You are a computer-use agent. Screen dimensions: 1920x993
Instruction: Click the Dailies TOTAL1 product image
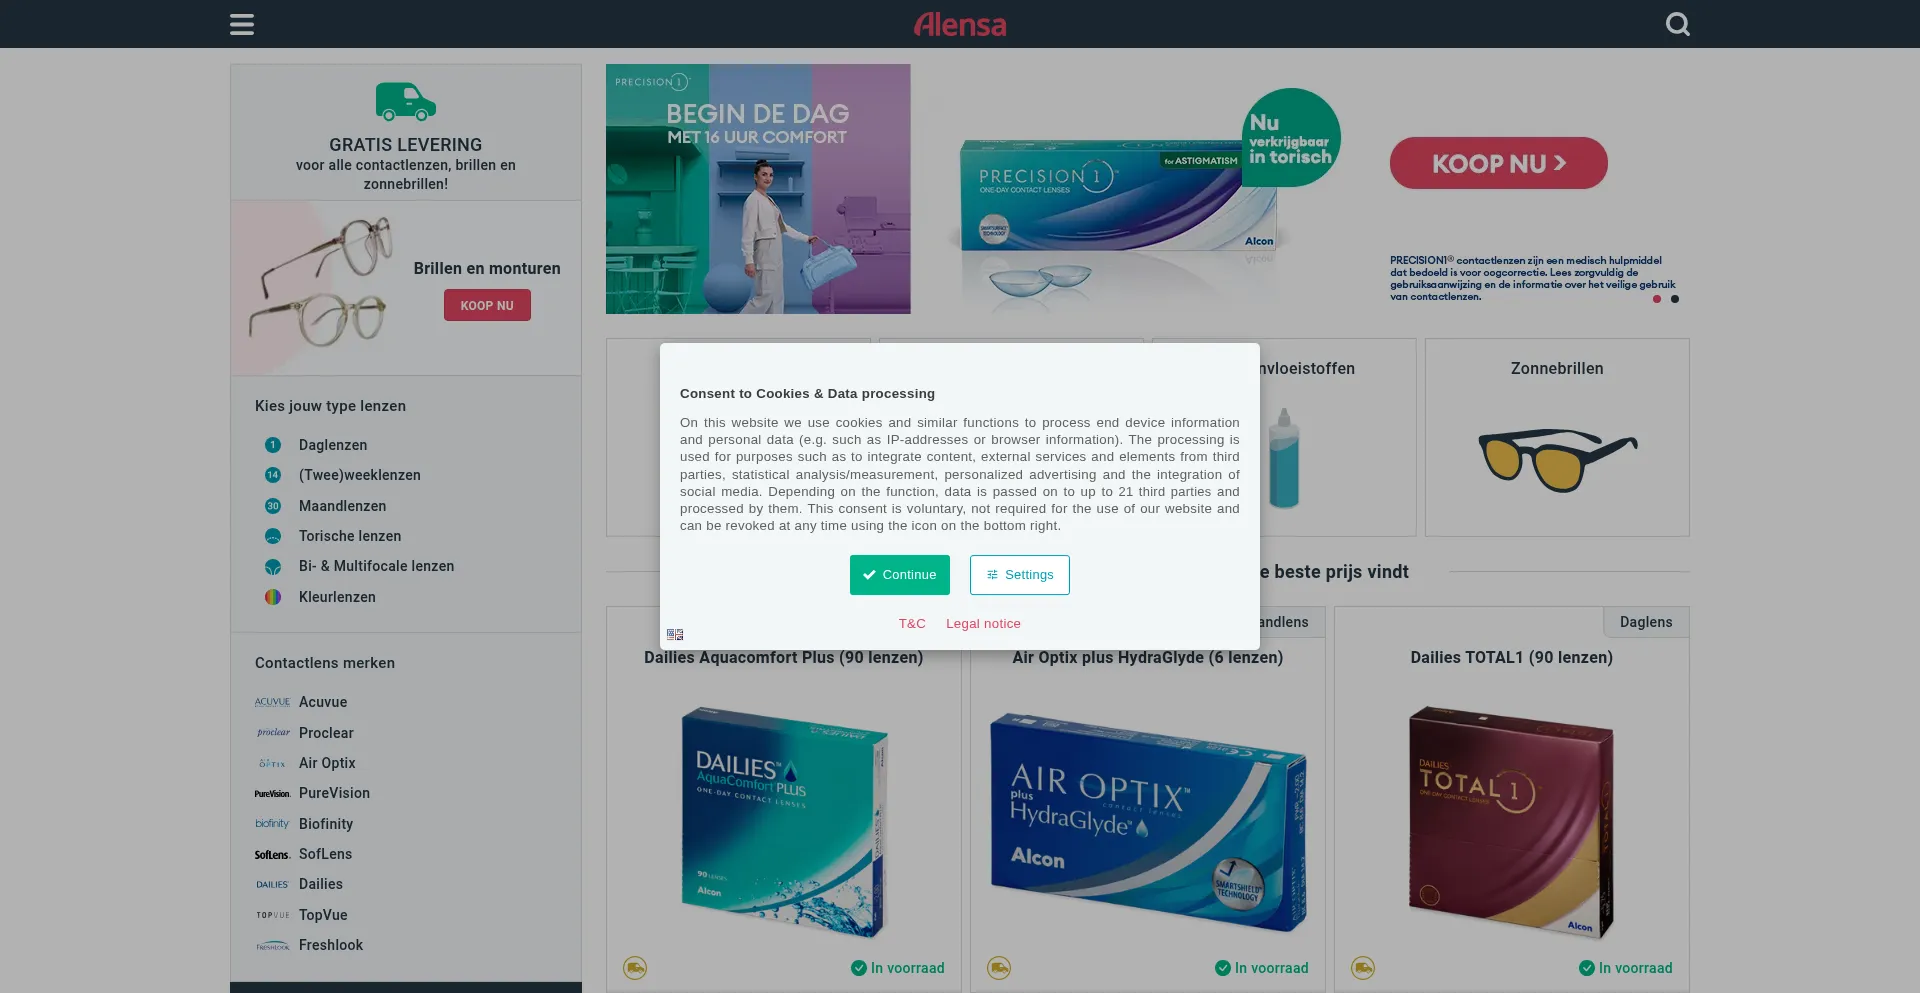(1512, 822)
